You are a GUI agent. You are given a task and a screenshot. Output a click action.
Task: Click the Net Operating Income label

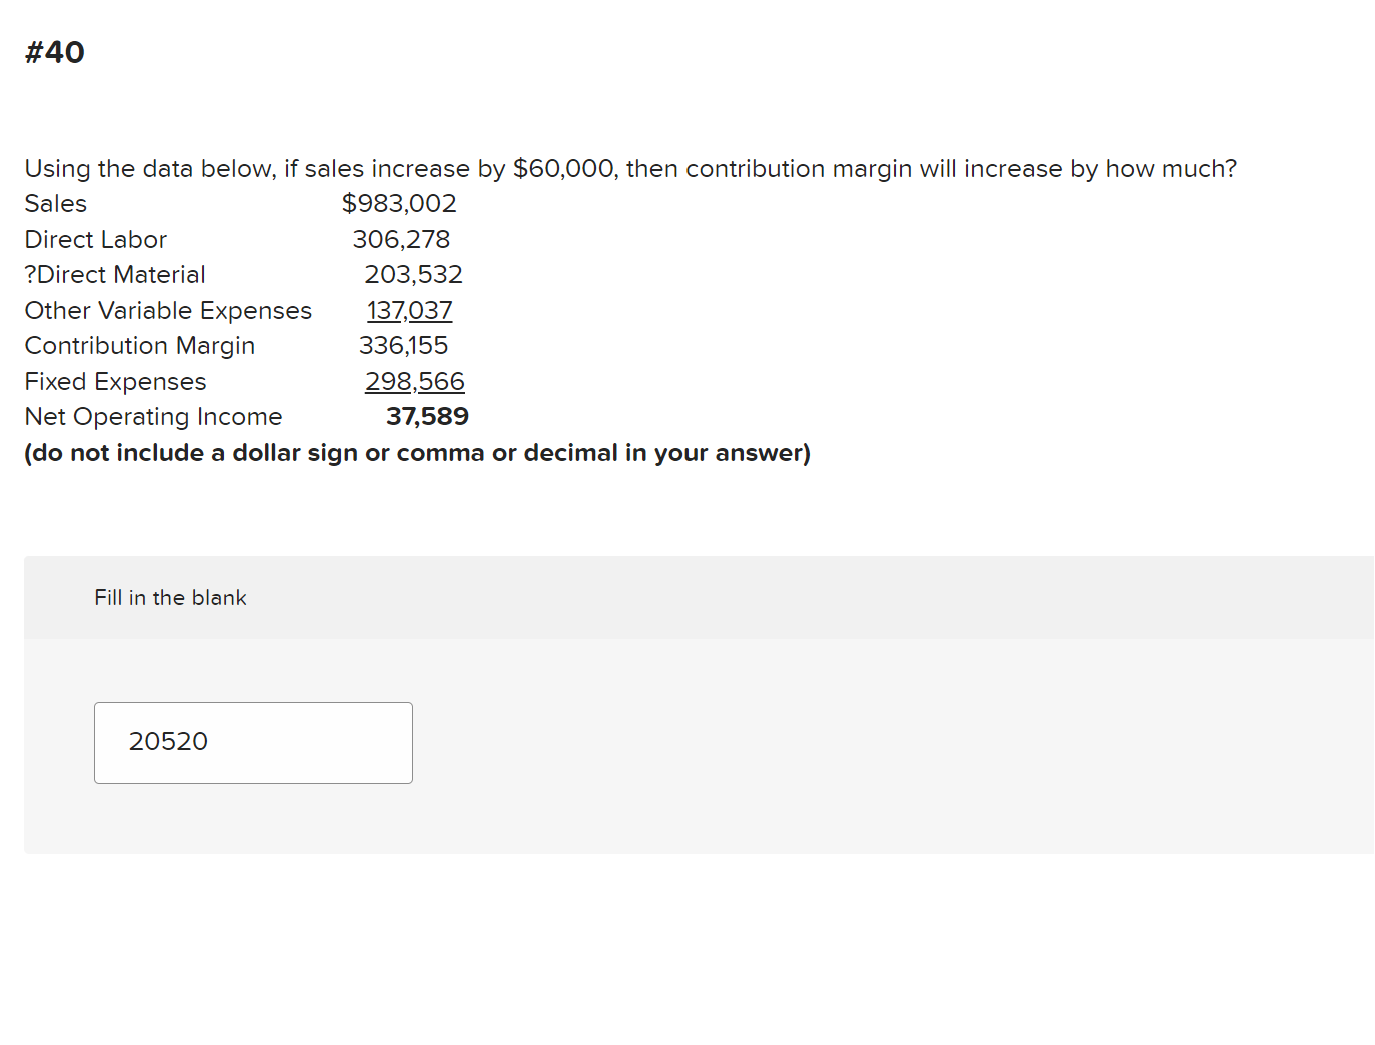click(153, 416)
